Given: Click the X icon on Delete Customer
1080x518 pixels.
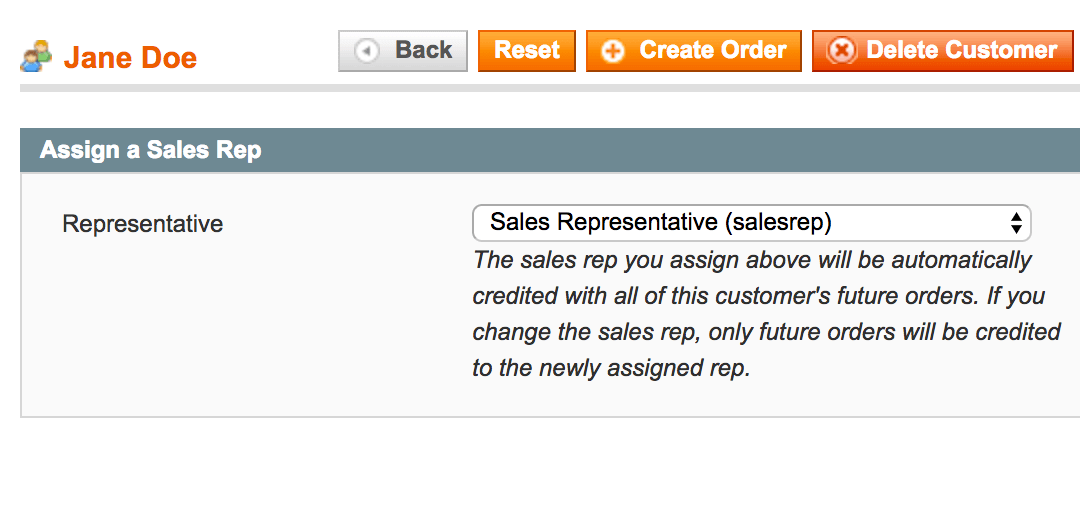Looking at the screenshot, I should click(842, 51).
